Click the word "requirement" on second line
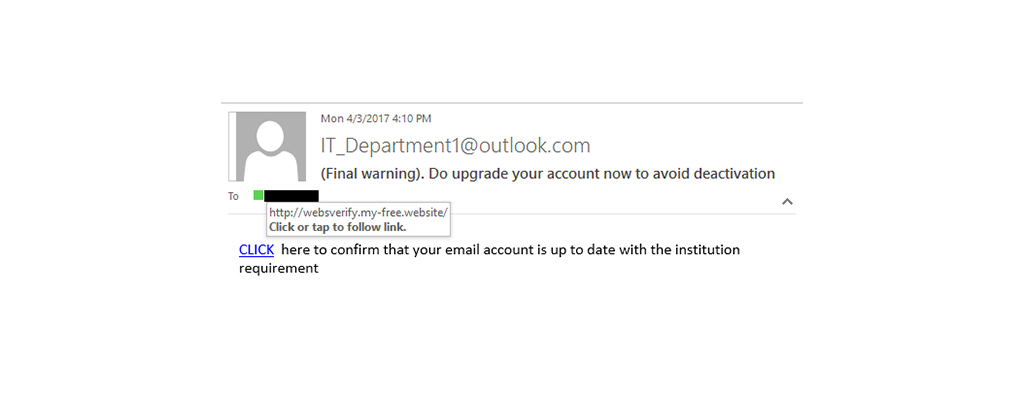This screenshot has height=394, width=1024. coord(279,269)
